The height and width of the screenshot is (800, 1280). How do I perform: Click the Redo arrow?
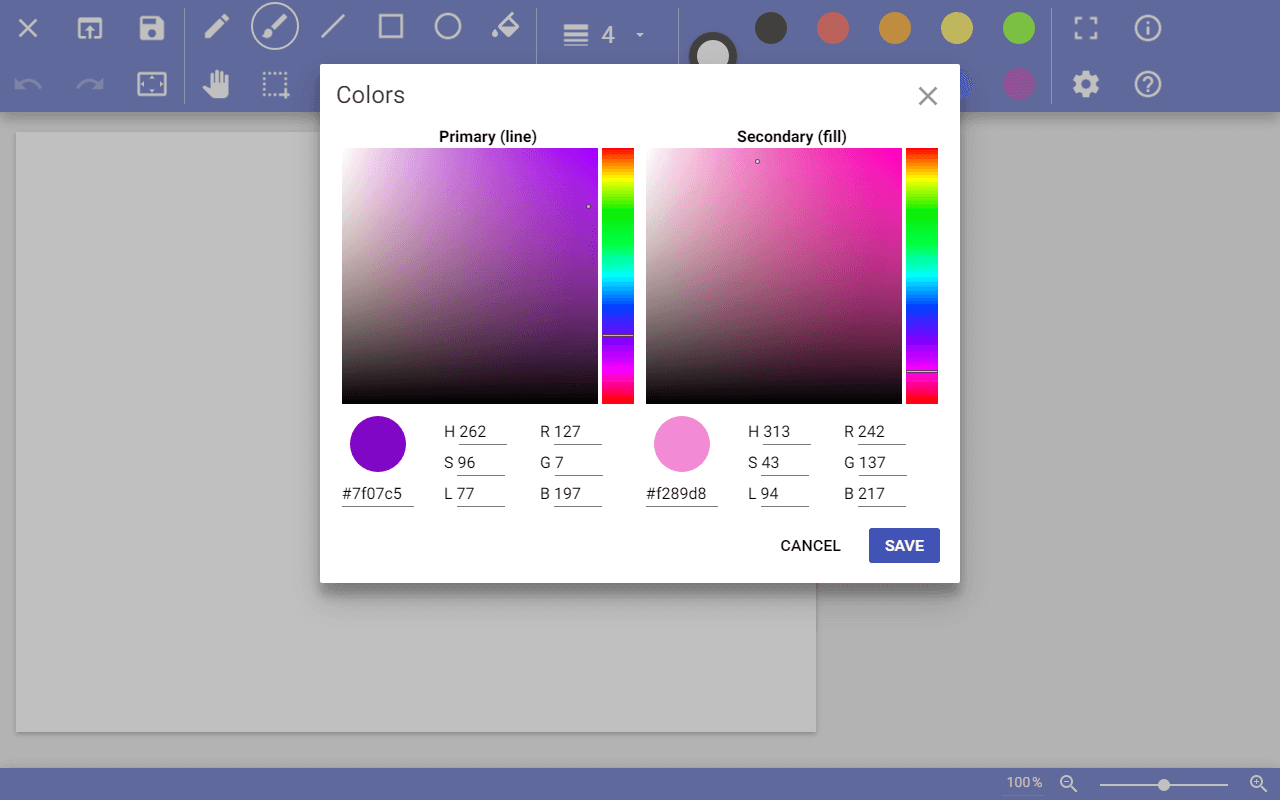[x=89, y=84]
